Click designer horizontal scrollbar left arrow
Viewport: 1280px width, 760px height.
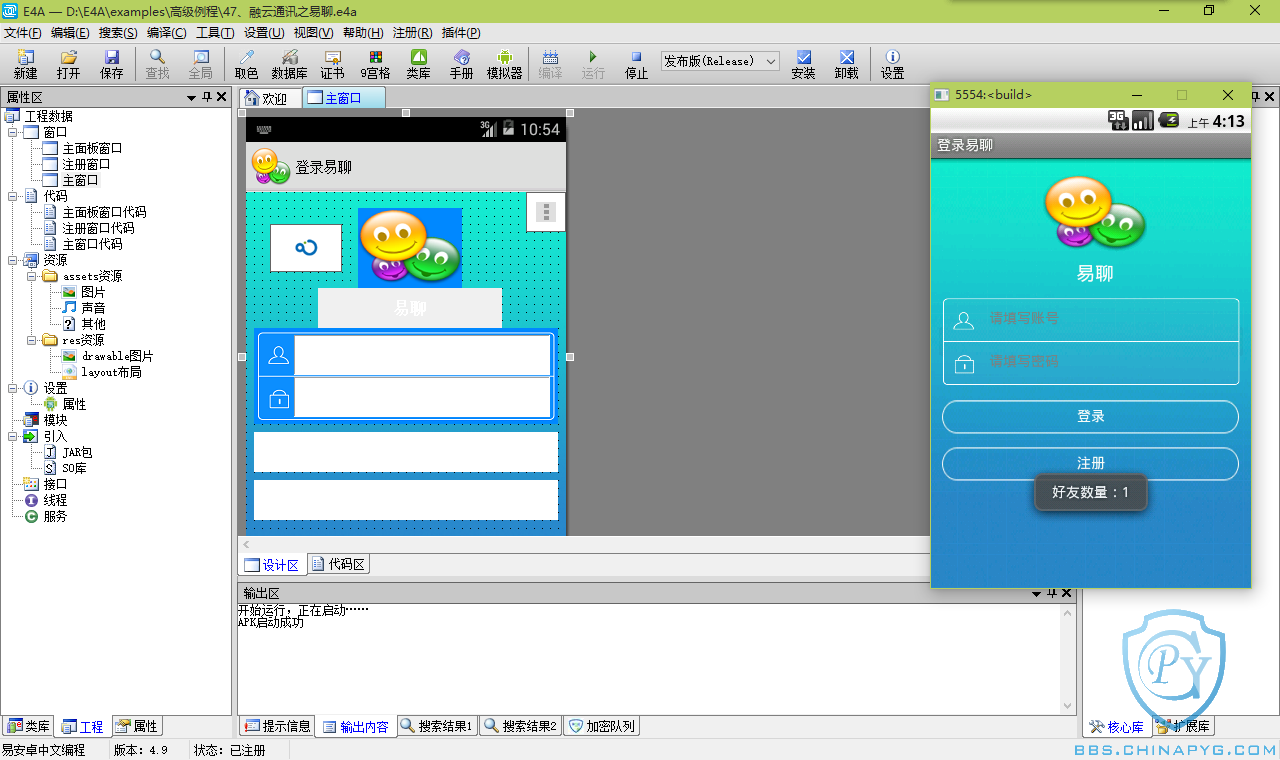pos(247,545)
